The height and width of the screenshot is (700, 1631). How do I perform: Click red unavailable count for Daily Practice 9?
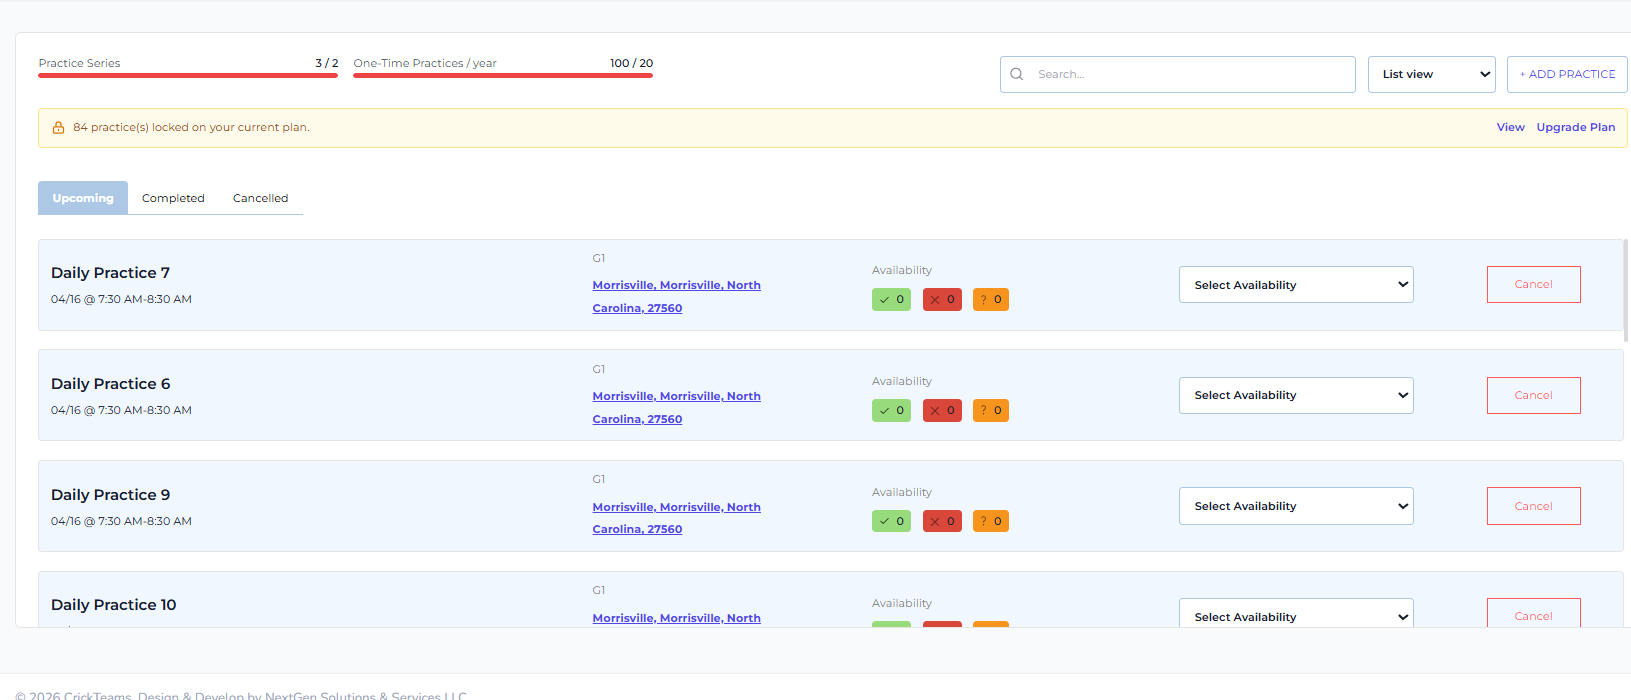point(942,521)
